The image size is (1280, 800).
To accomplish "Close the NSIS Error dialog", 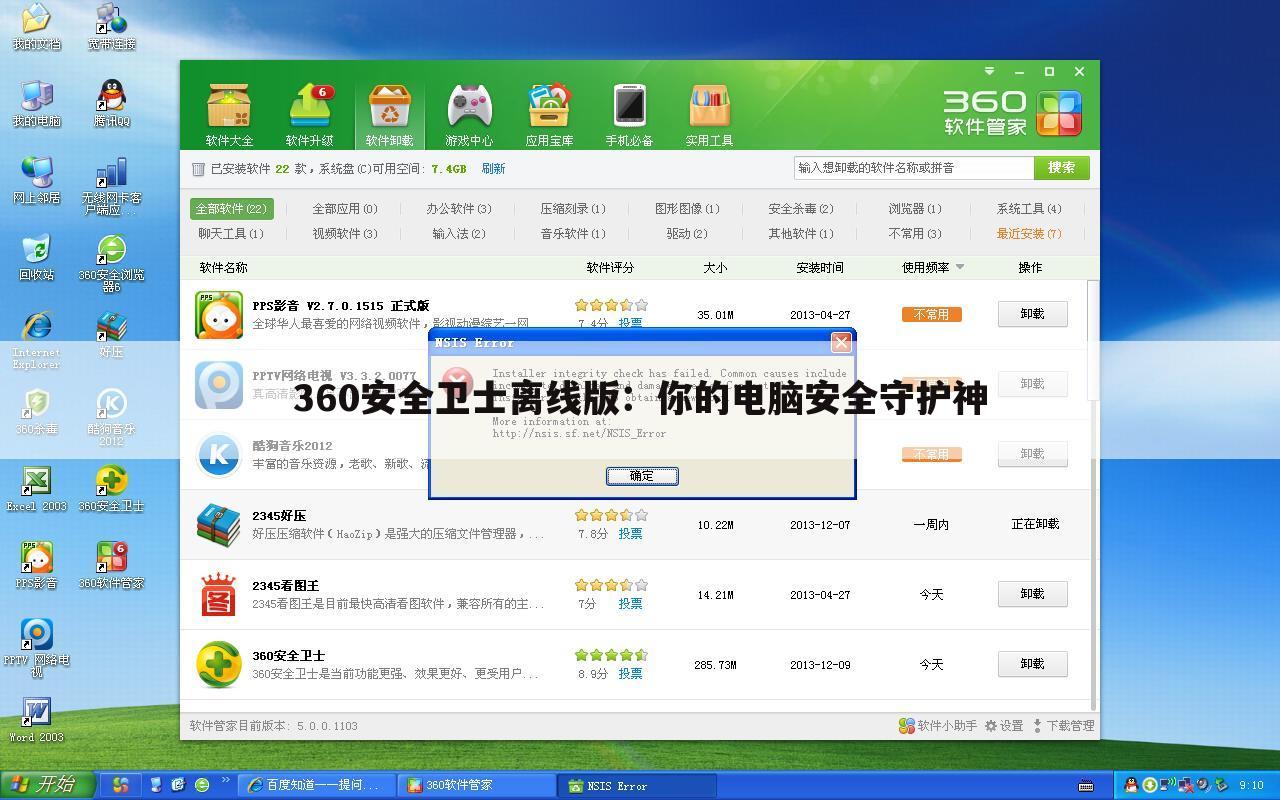I will pos(841,343).
